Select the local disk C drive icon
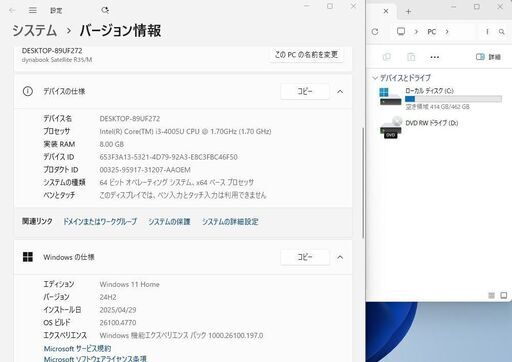512x362 pixels. 390,97
